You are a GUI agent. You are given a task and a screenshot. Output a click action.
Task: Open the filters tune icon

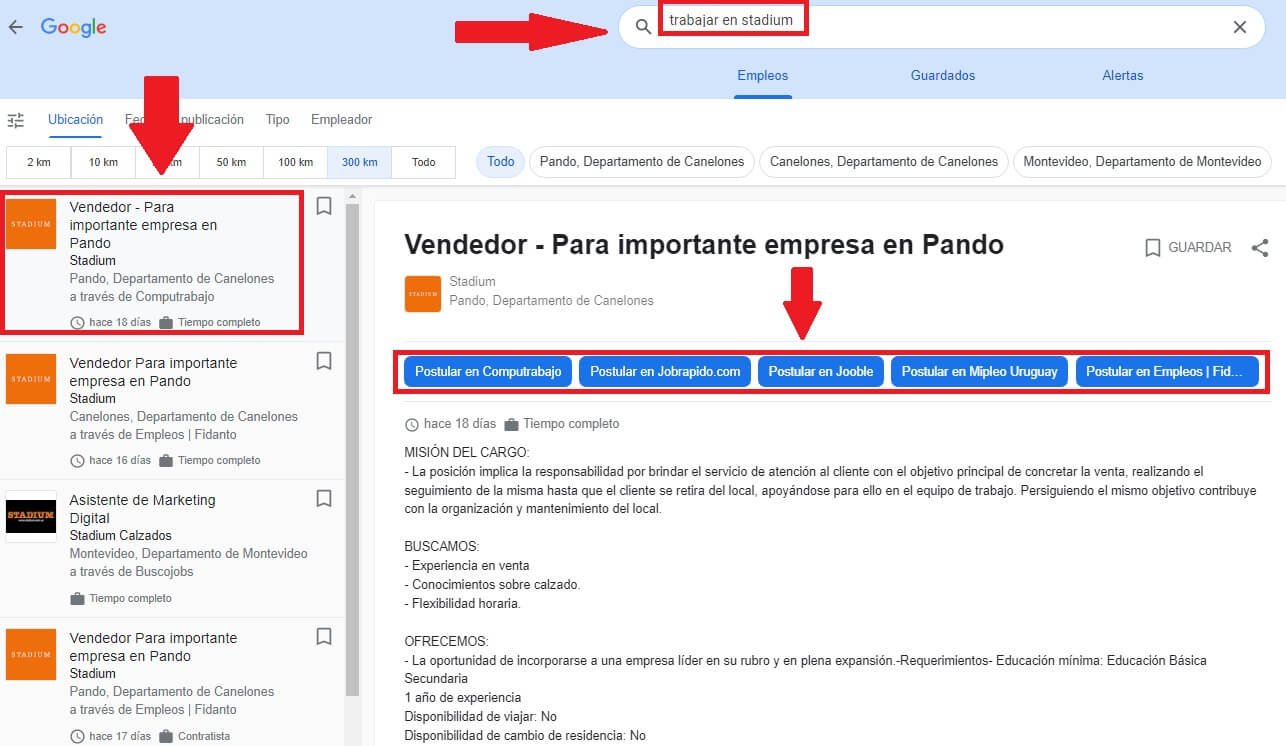[16, 121]
